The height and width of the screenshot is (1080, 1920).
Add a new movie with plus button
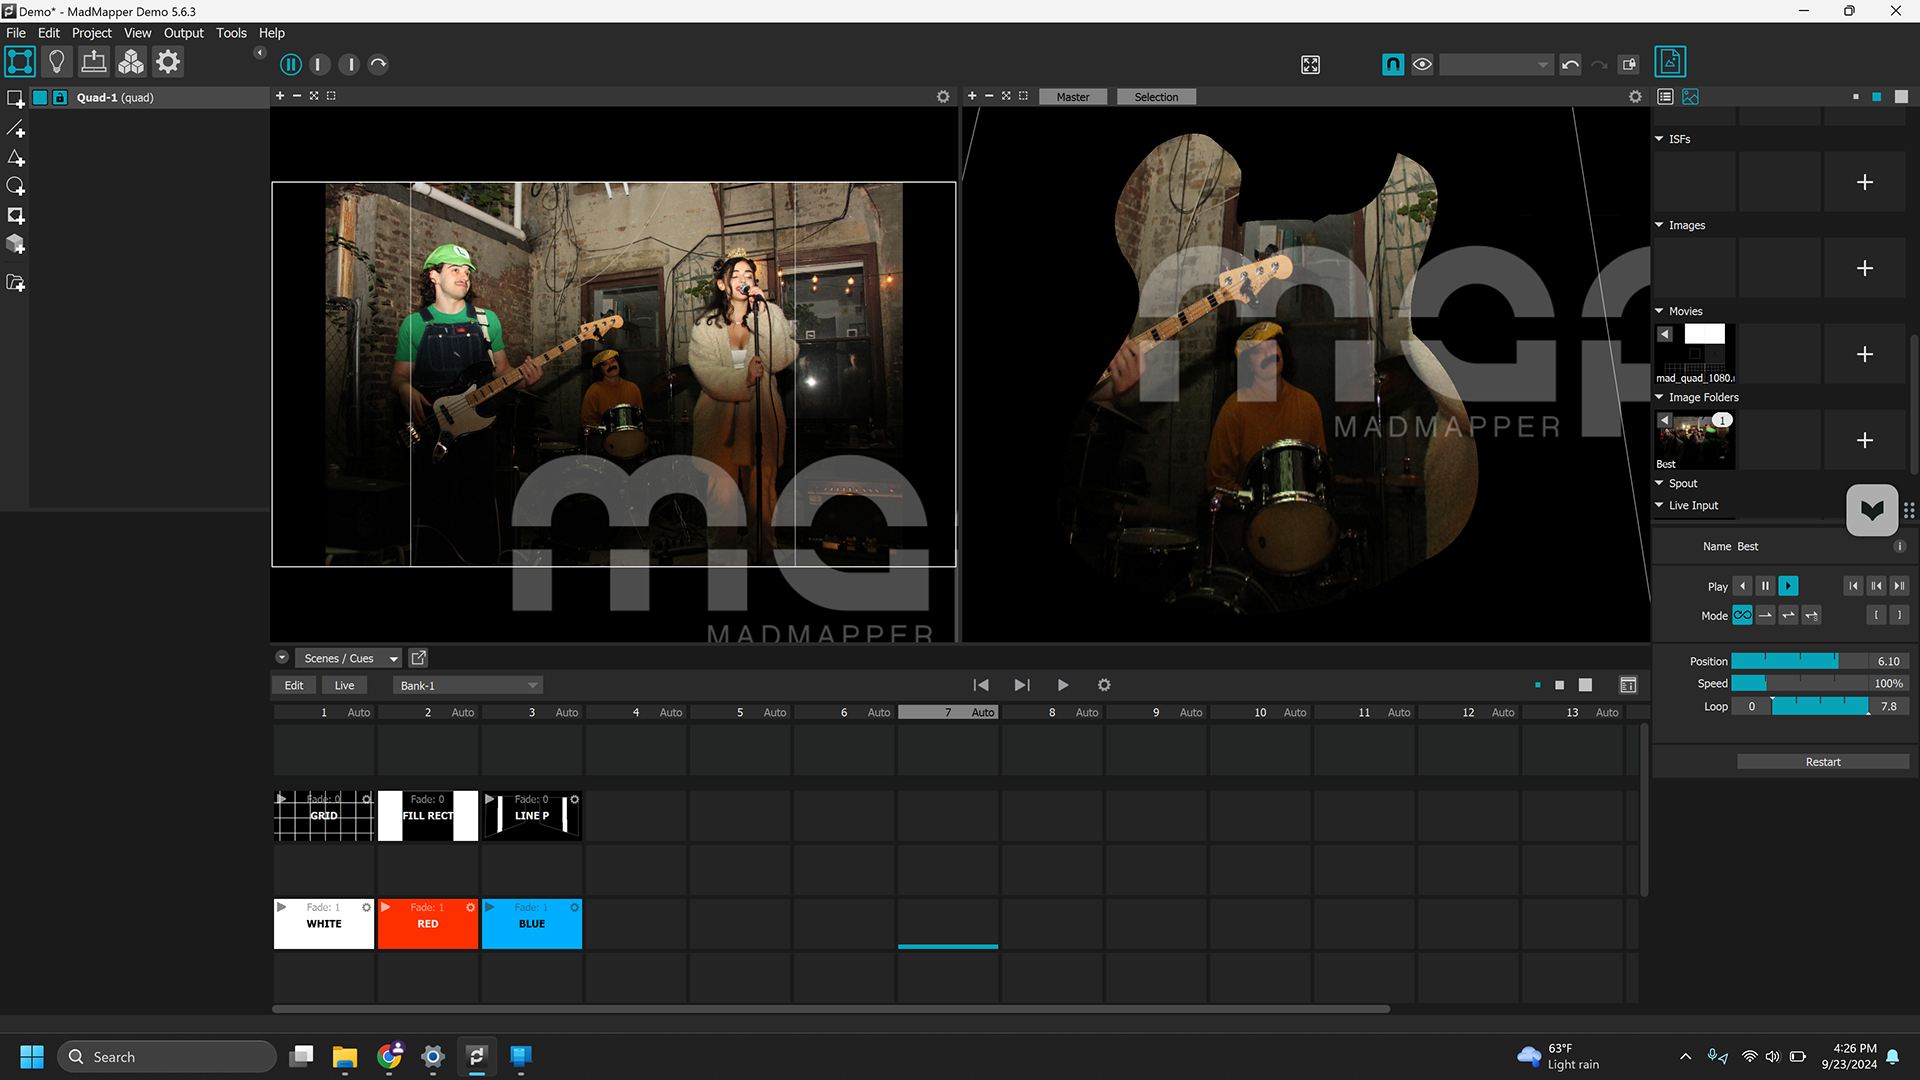click(1865, 354)
